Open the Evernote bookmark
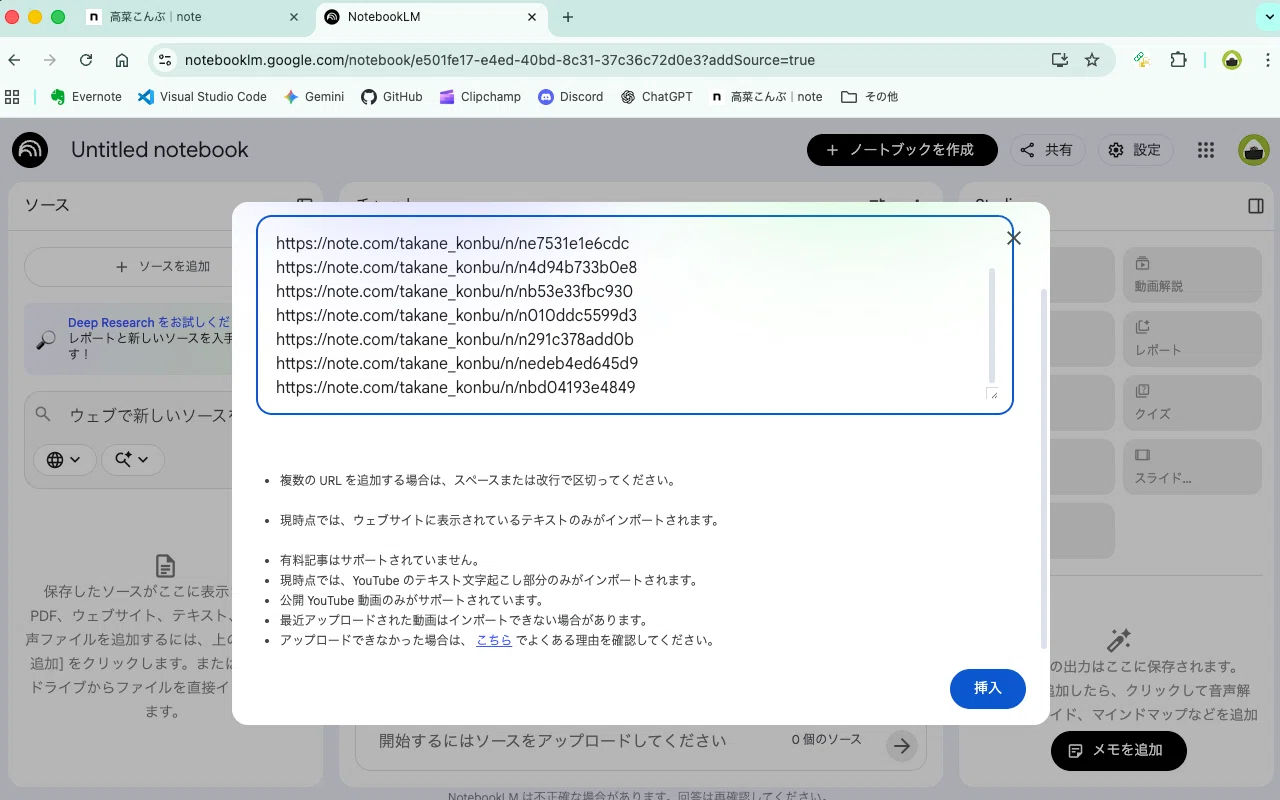Viewport: 1280px width, 800px height. coord(86,97)
